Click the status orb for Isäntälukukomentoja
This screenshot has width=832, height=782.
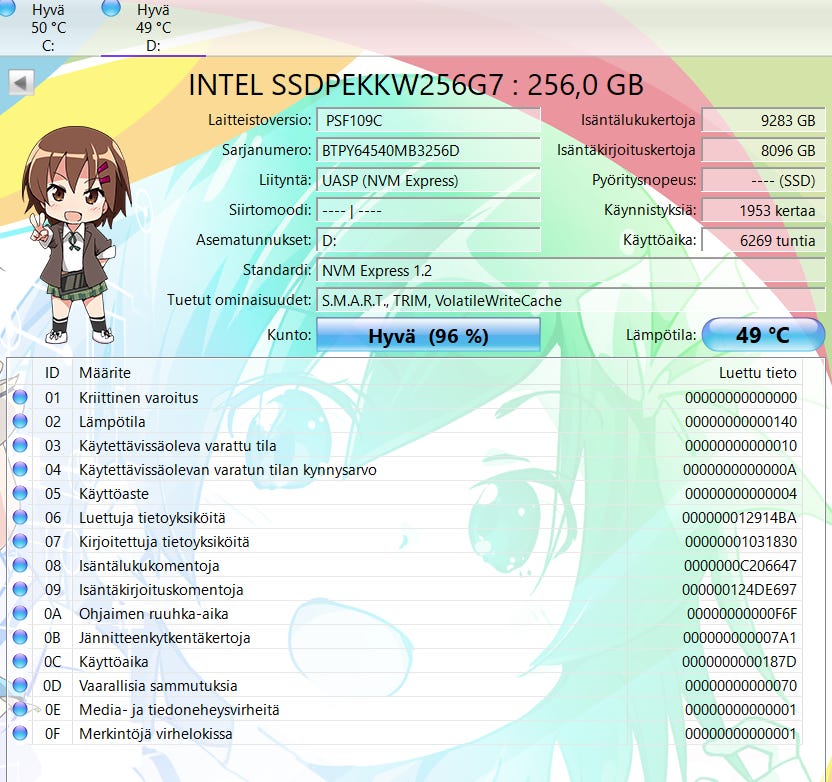coord(20,565)
